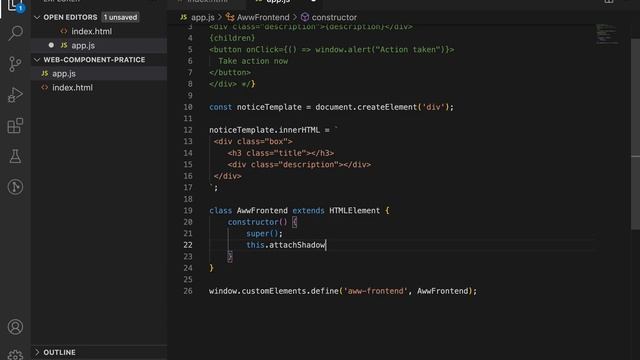Open app.js in the project file tree
Screen dimensions: 640x360
[64, 73]
